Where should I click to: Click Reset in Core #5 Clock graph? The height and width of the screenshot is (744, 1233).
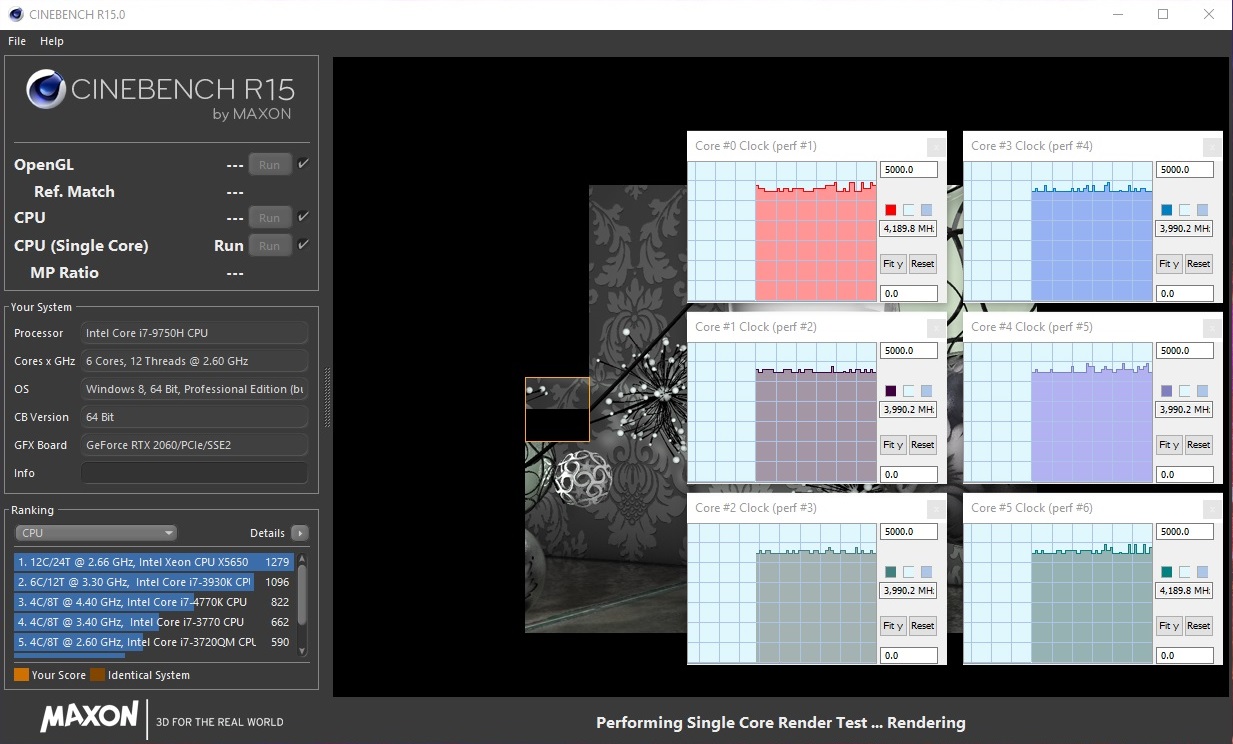click(1198, 626)
